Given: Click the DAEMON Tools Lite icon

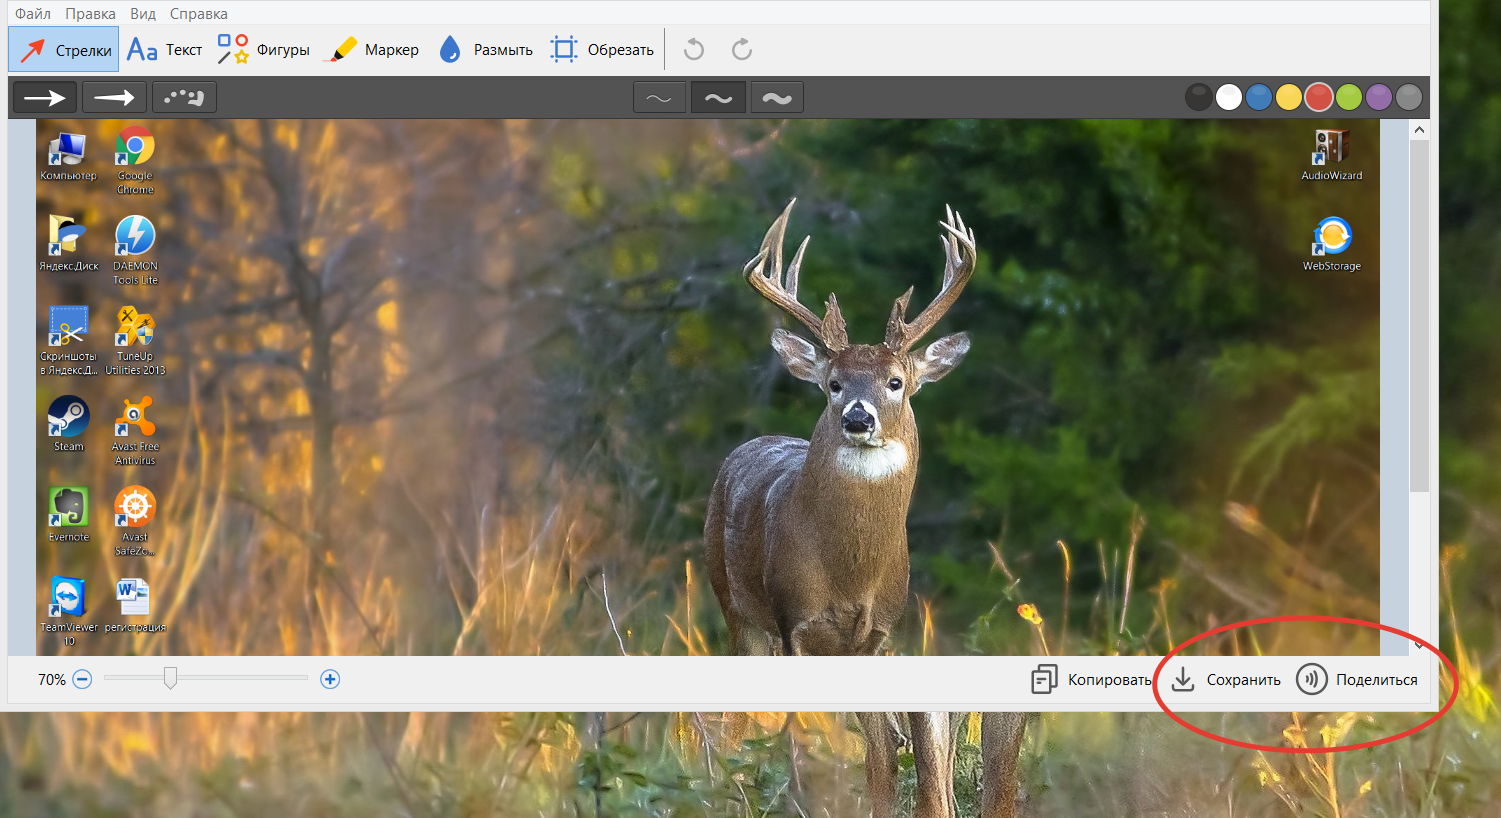Looking at the screenshot, I should pyautogui.click(x=135, y=250).
